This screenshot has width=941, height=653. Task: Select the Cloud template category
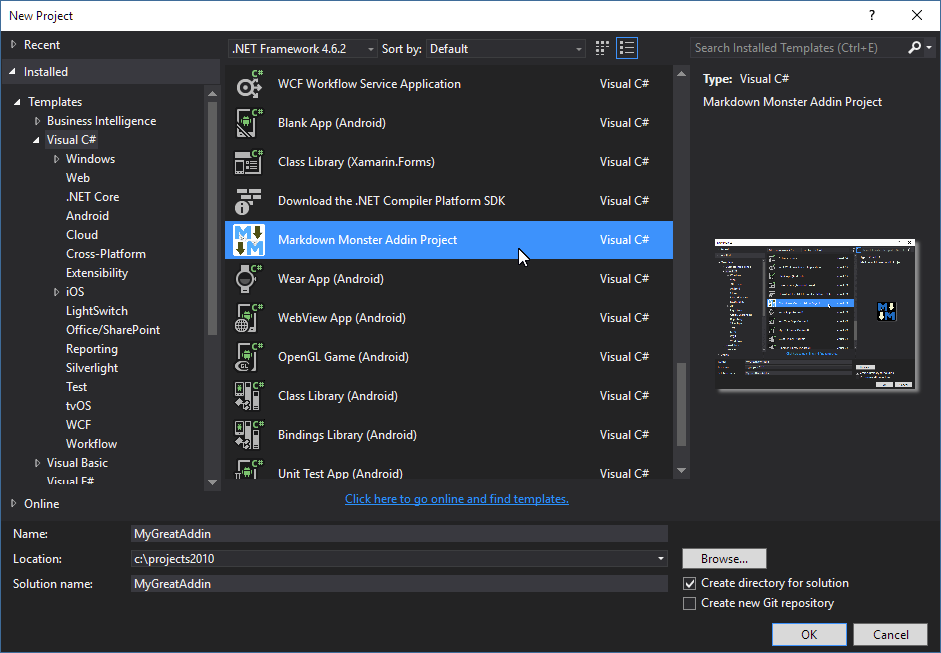(x=82, y=235)
